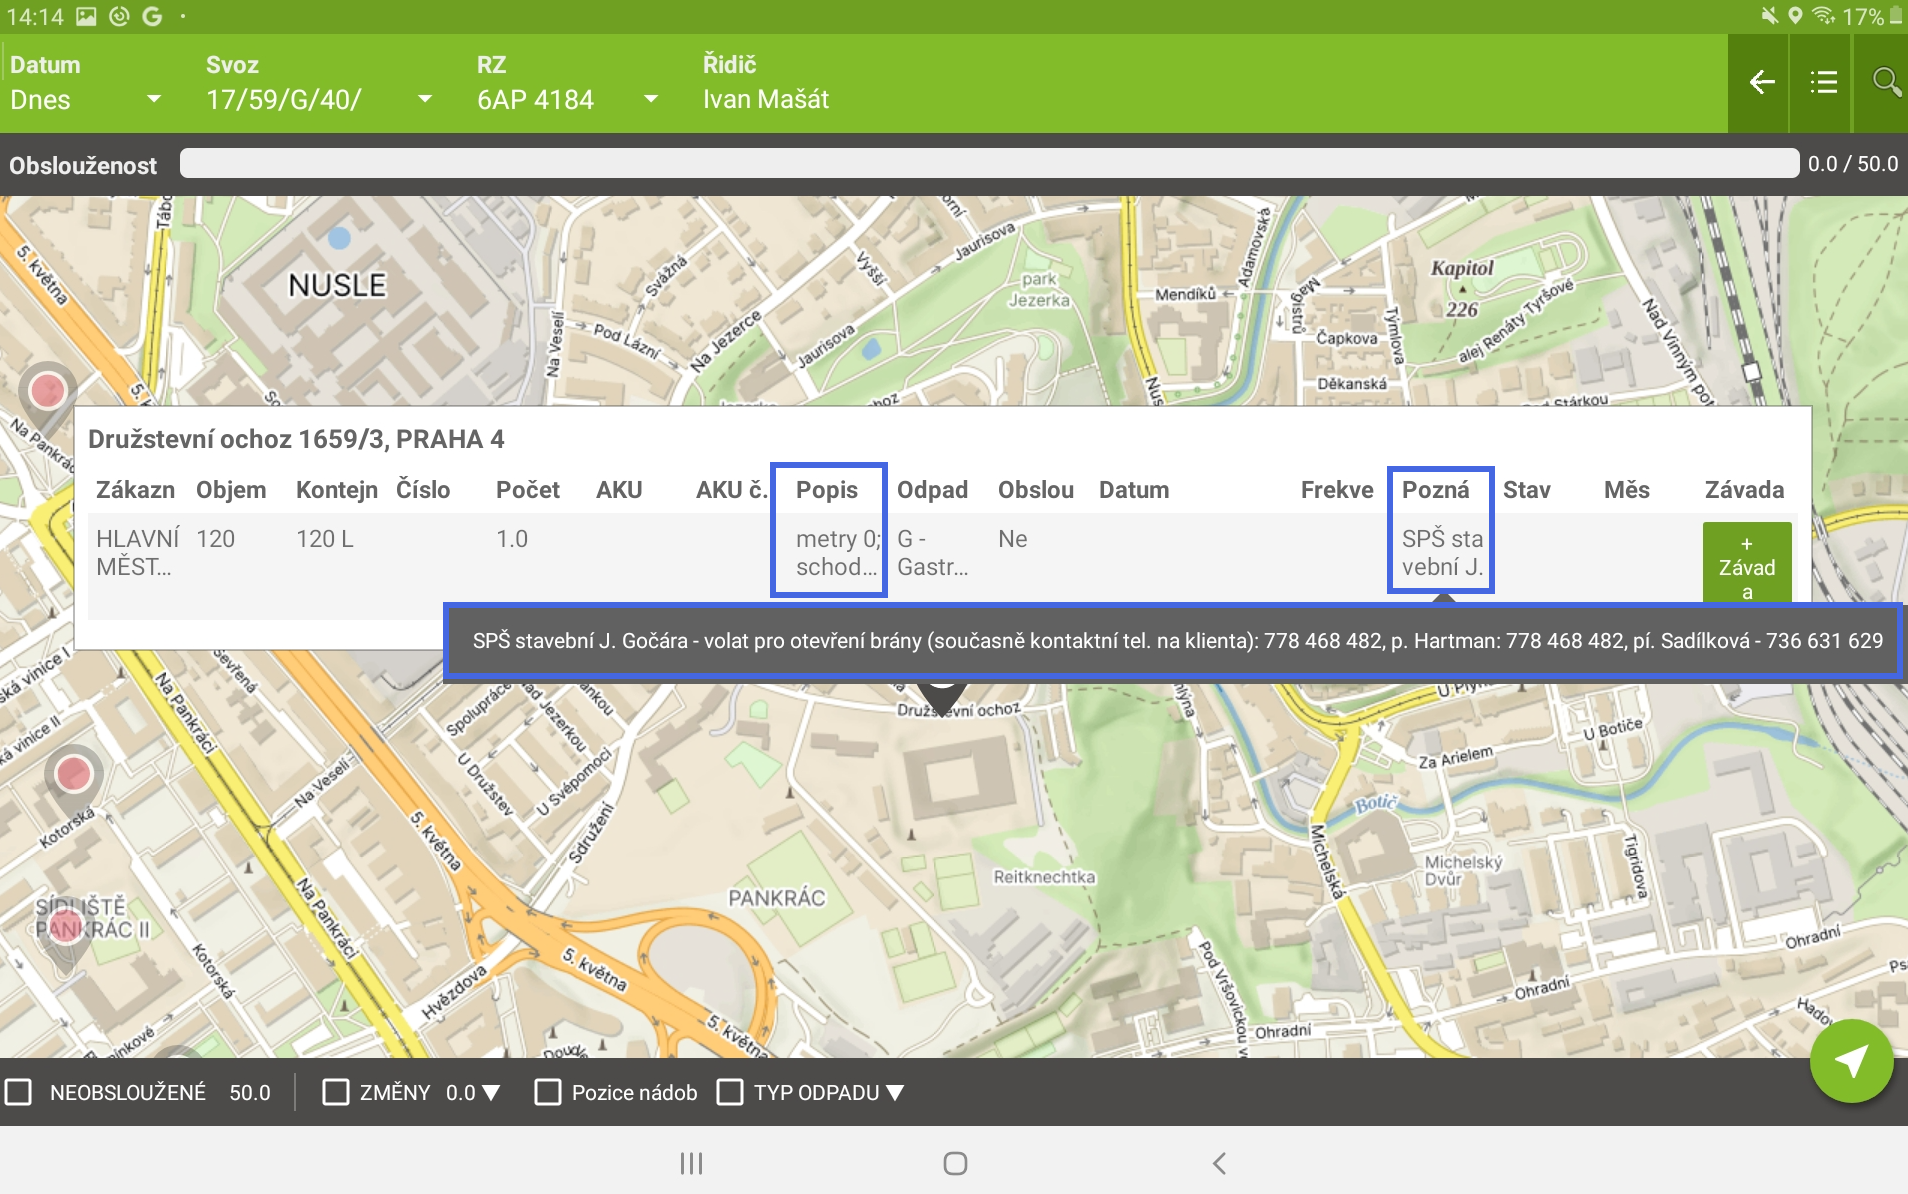
Task: Tap PANKRÁC label on map
Action: (x=777, y=898)
